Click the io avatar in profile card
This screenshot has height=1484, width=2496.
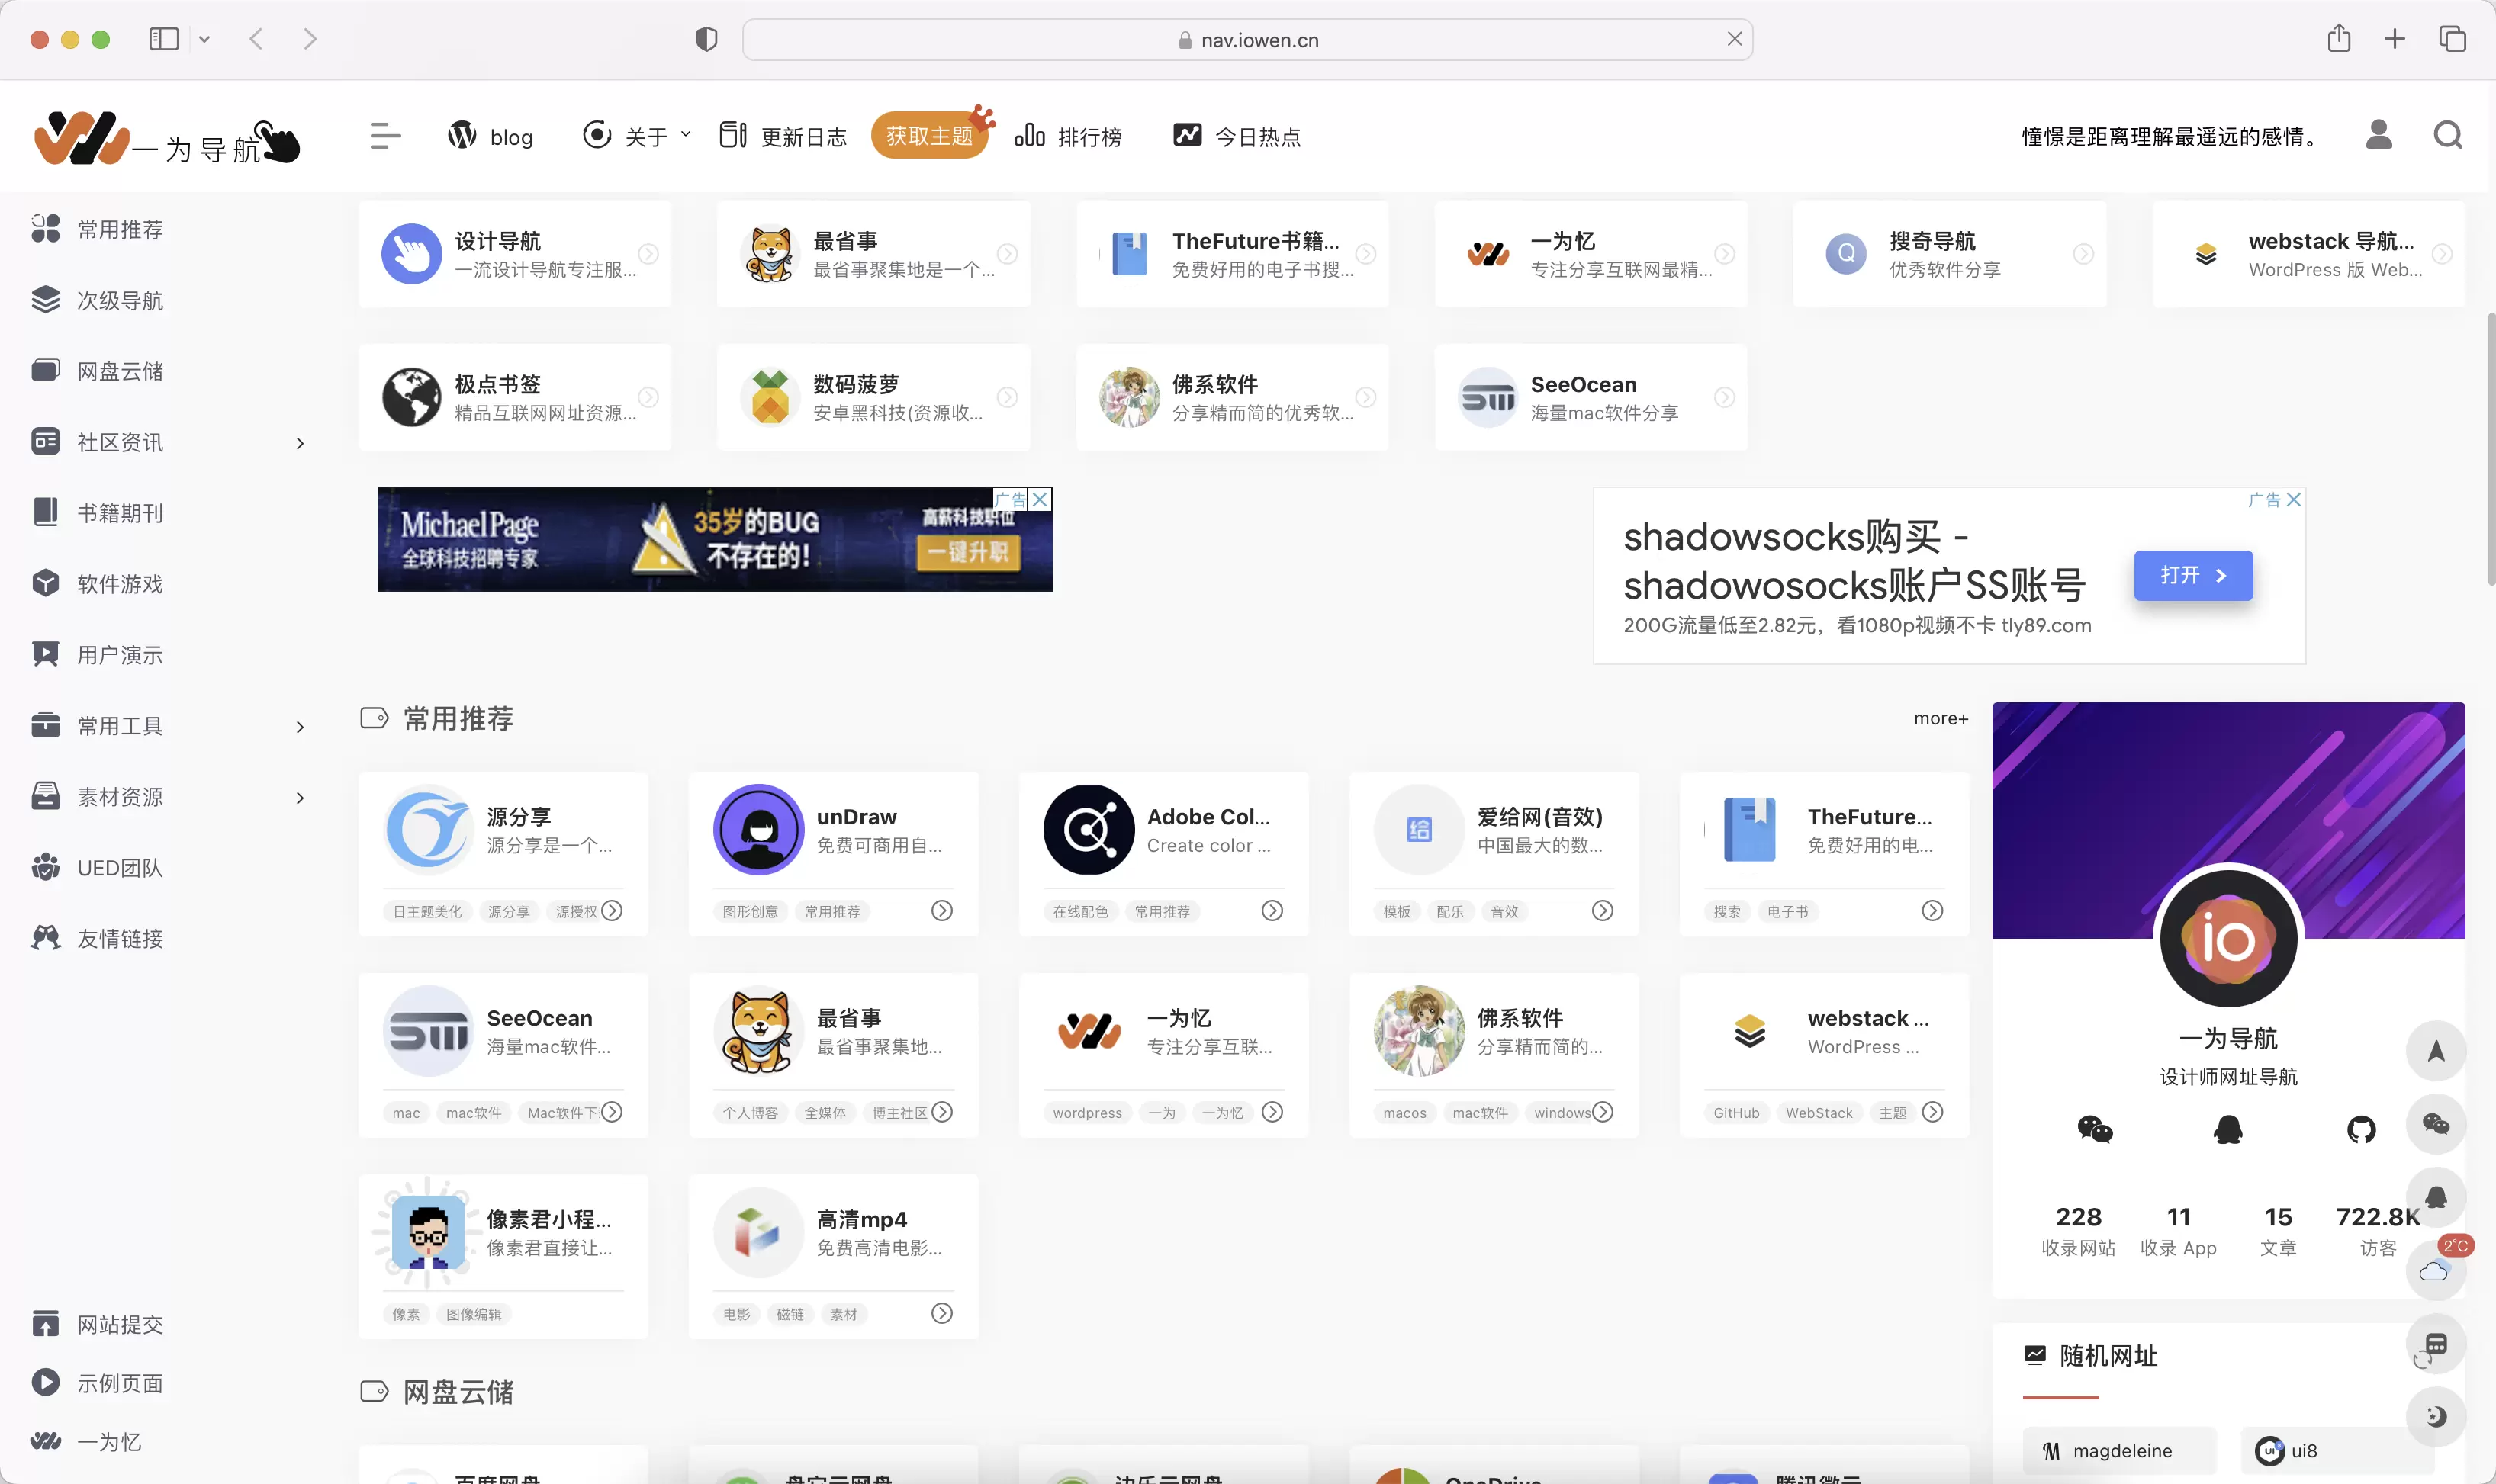click(x=2228, y=938)
